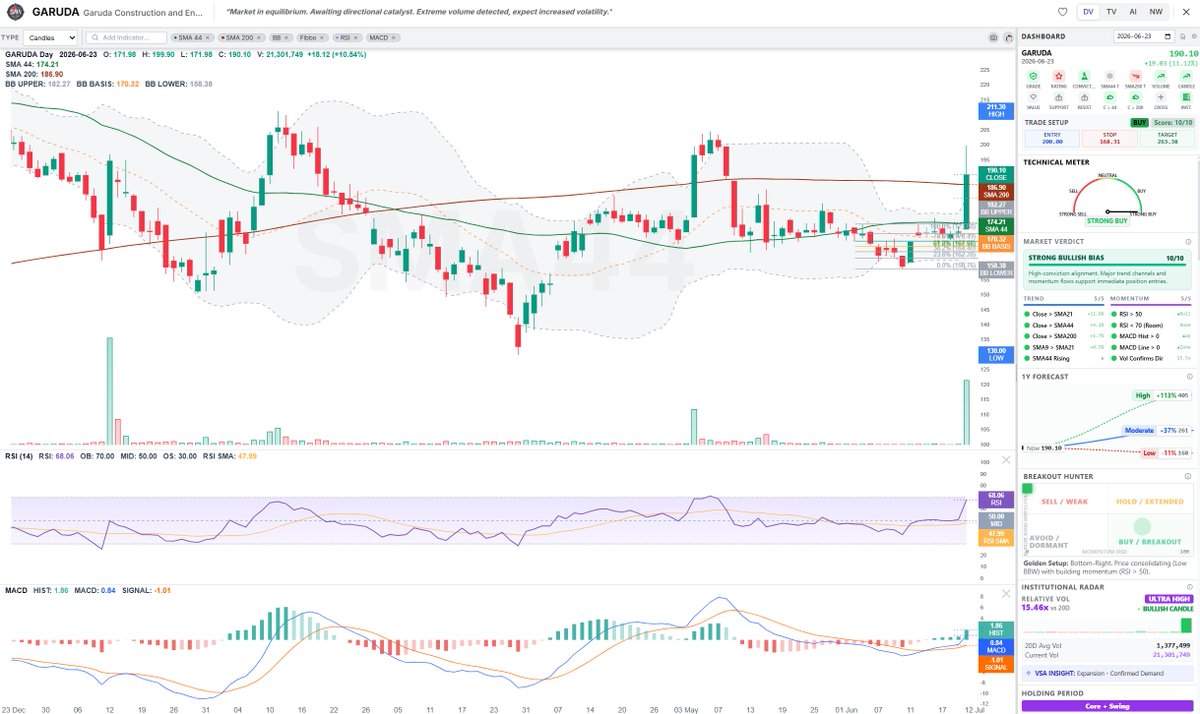This screenshot has width=1200, height=714.
Task: Open the SUPPORT indicator icon
Action: [x=1059, y=97]
